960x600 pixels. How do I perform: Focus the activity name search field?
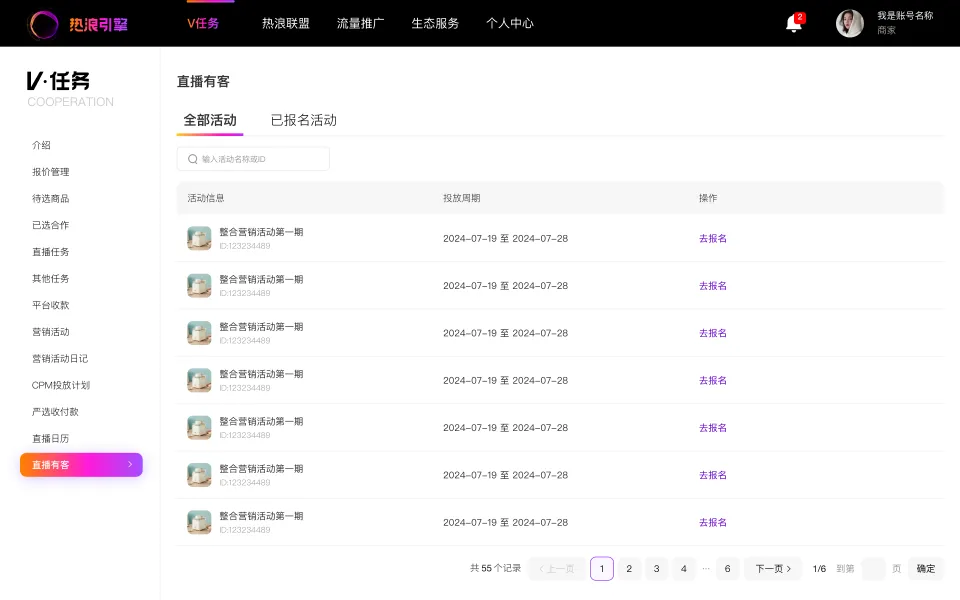coord(253,159)
